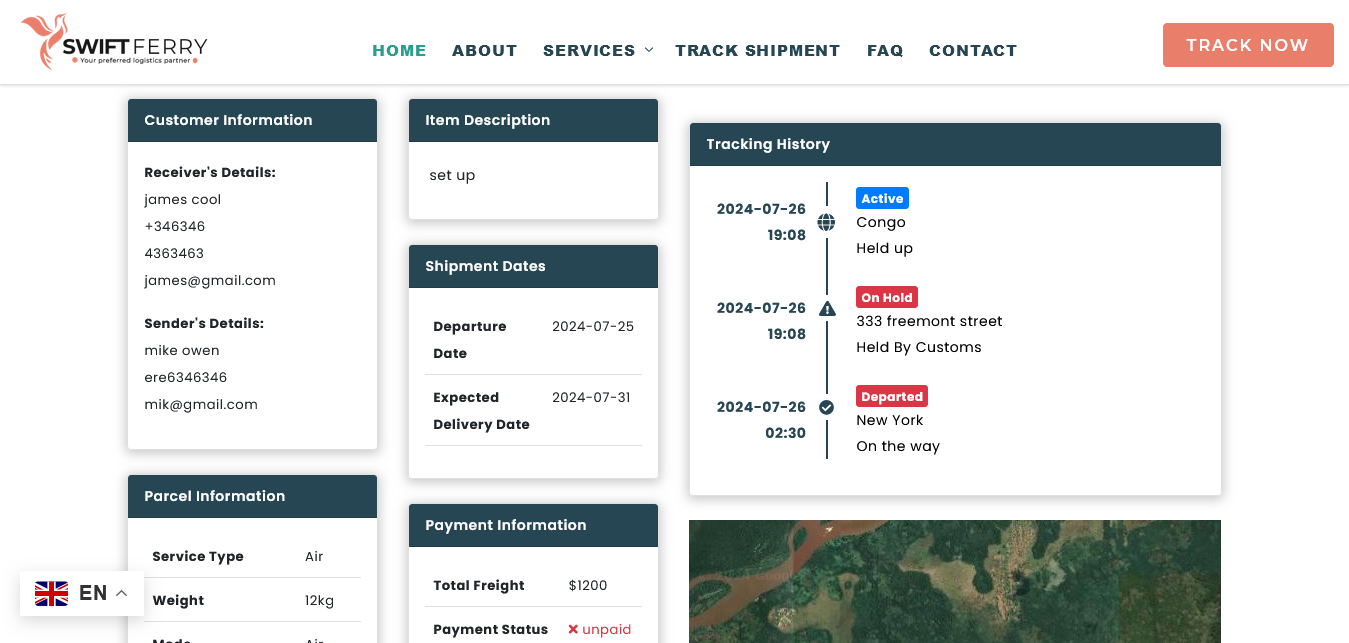Click the warning triangle timeline icon
Screen dimensions: 1349x643
coord(827,309)
